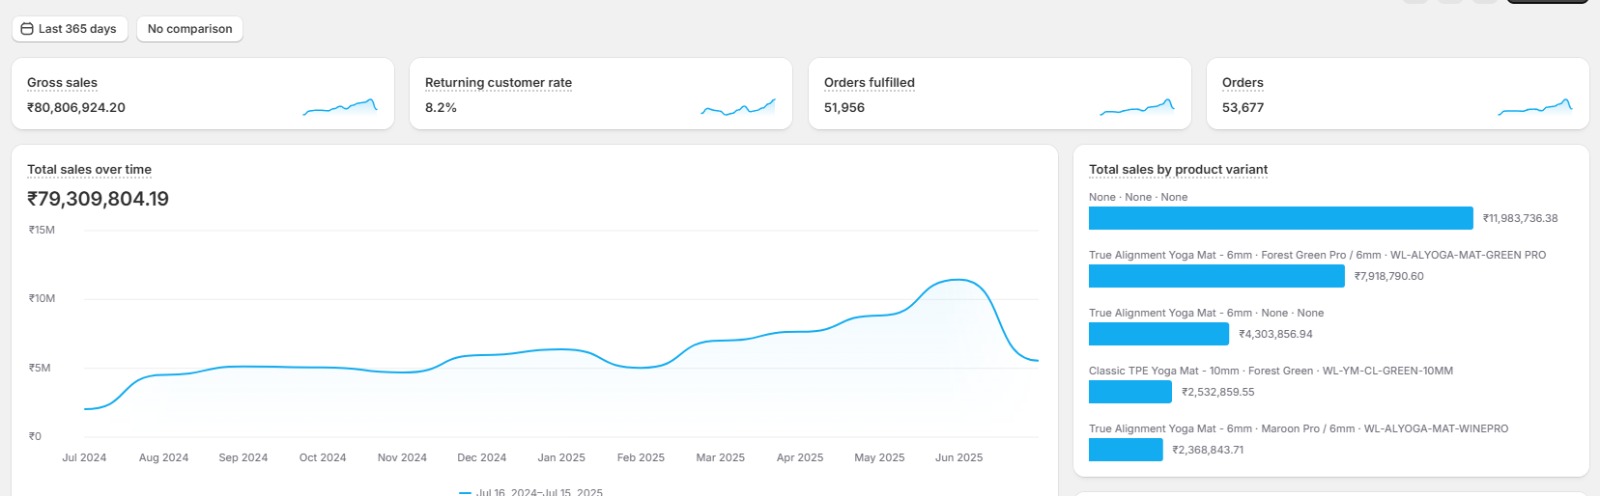1600x496 pixels.
Task: Open the No comparison dropdown
Action: coord(190,29)
